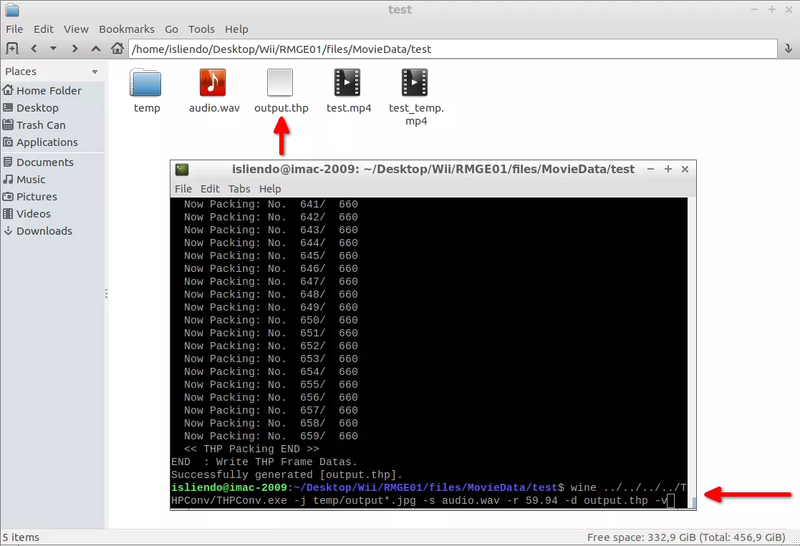Open the history dropdown arrow in toolbar

[55, 48]
